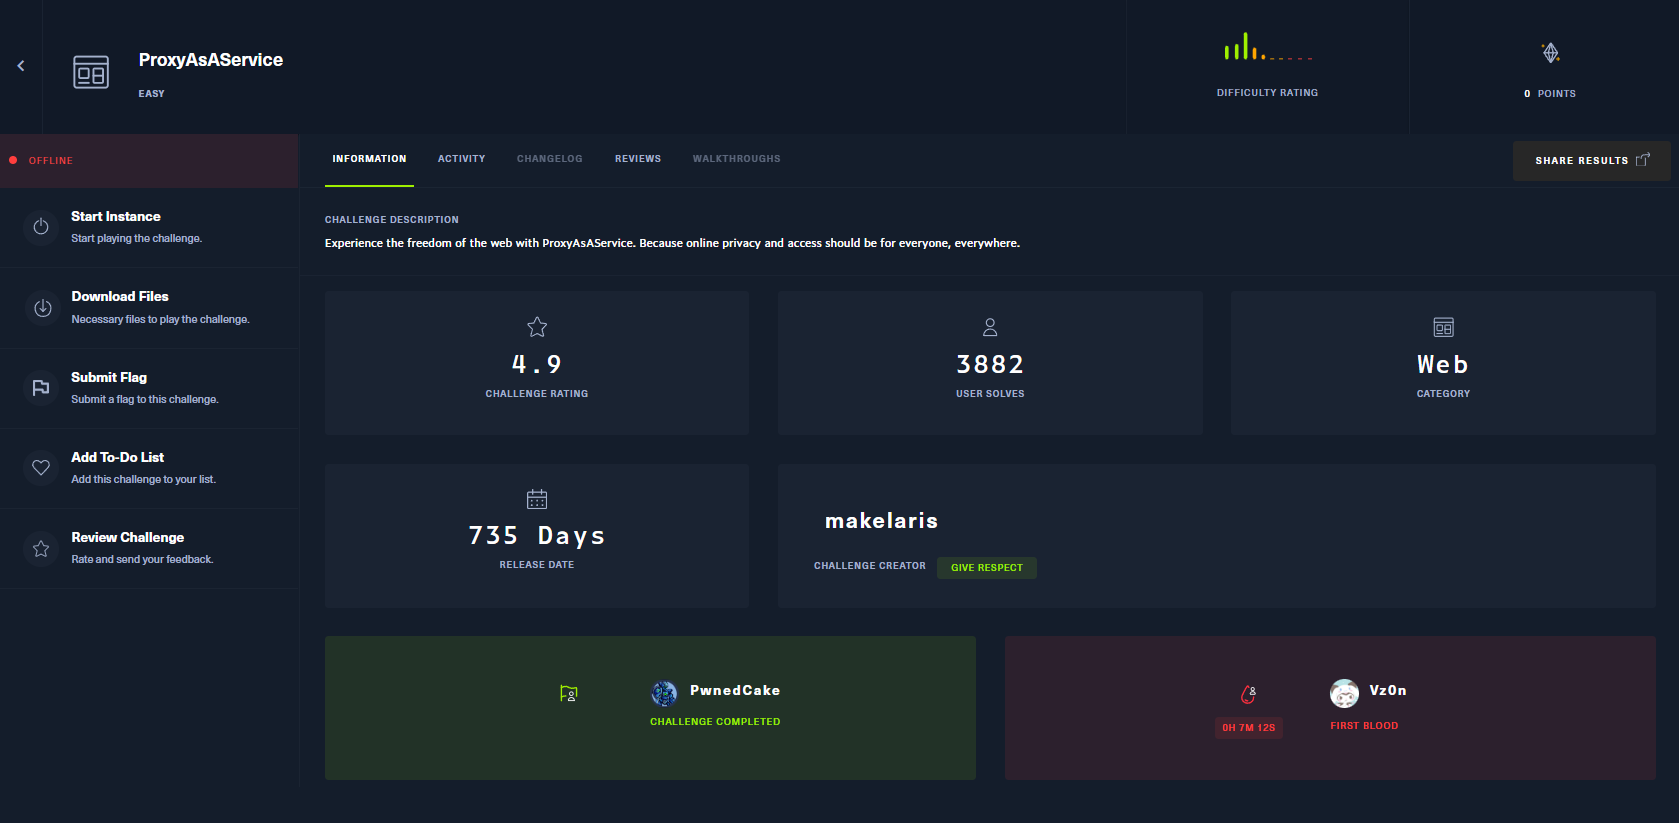Viewport: 1679px width, 823px height.
Task: Click the First Blood red label
Action: [x=1364, y=726]
